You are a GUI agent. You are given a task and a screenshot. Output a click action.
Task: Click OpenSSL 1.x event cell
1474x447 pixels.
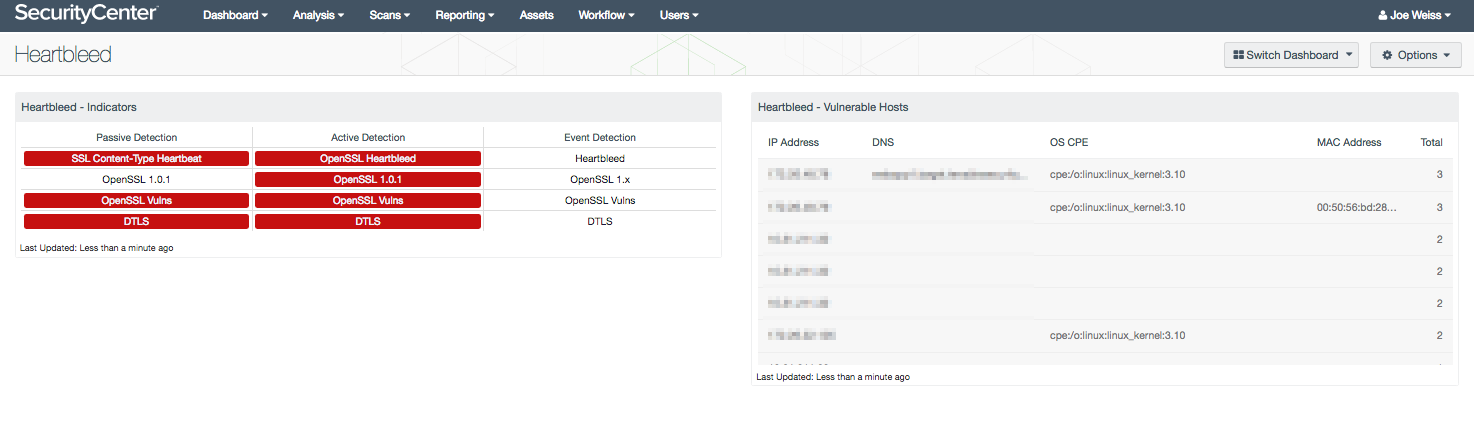pos(600,179)
